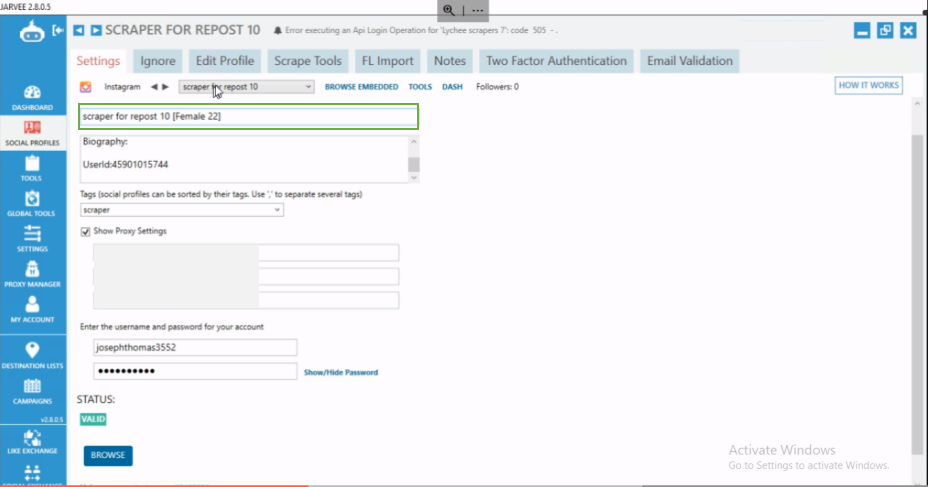
Task: Click HOW IT WORKS button
Action: point(868,85)
